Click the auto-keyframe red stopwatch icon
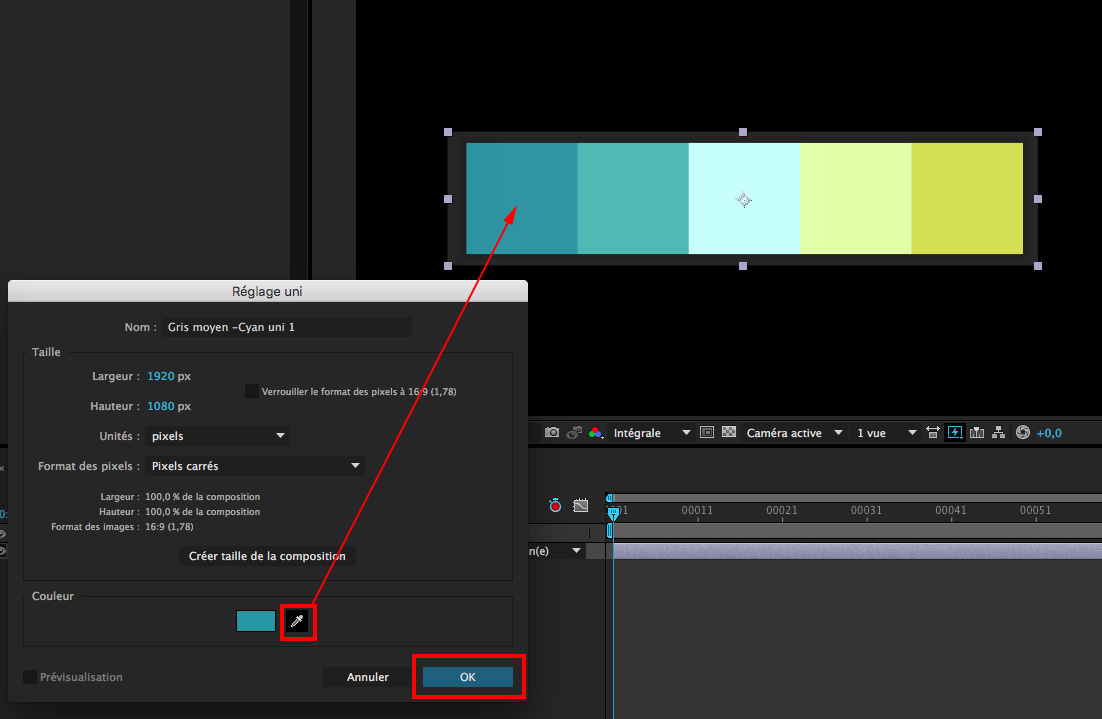This screenshot has height=719, width=1102. (x=555, y=505)
